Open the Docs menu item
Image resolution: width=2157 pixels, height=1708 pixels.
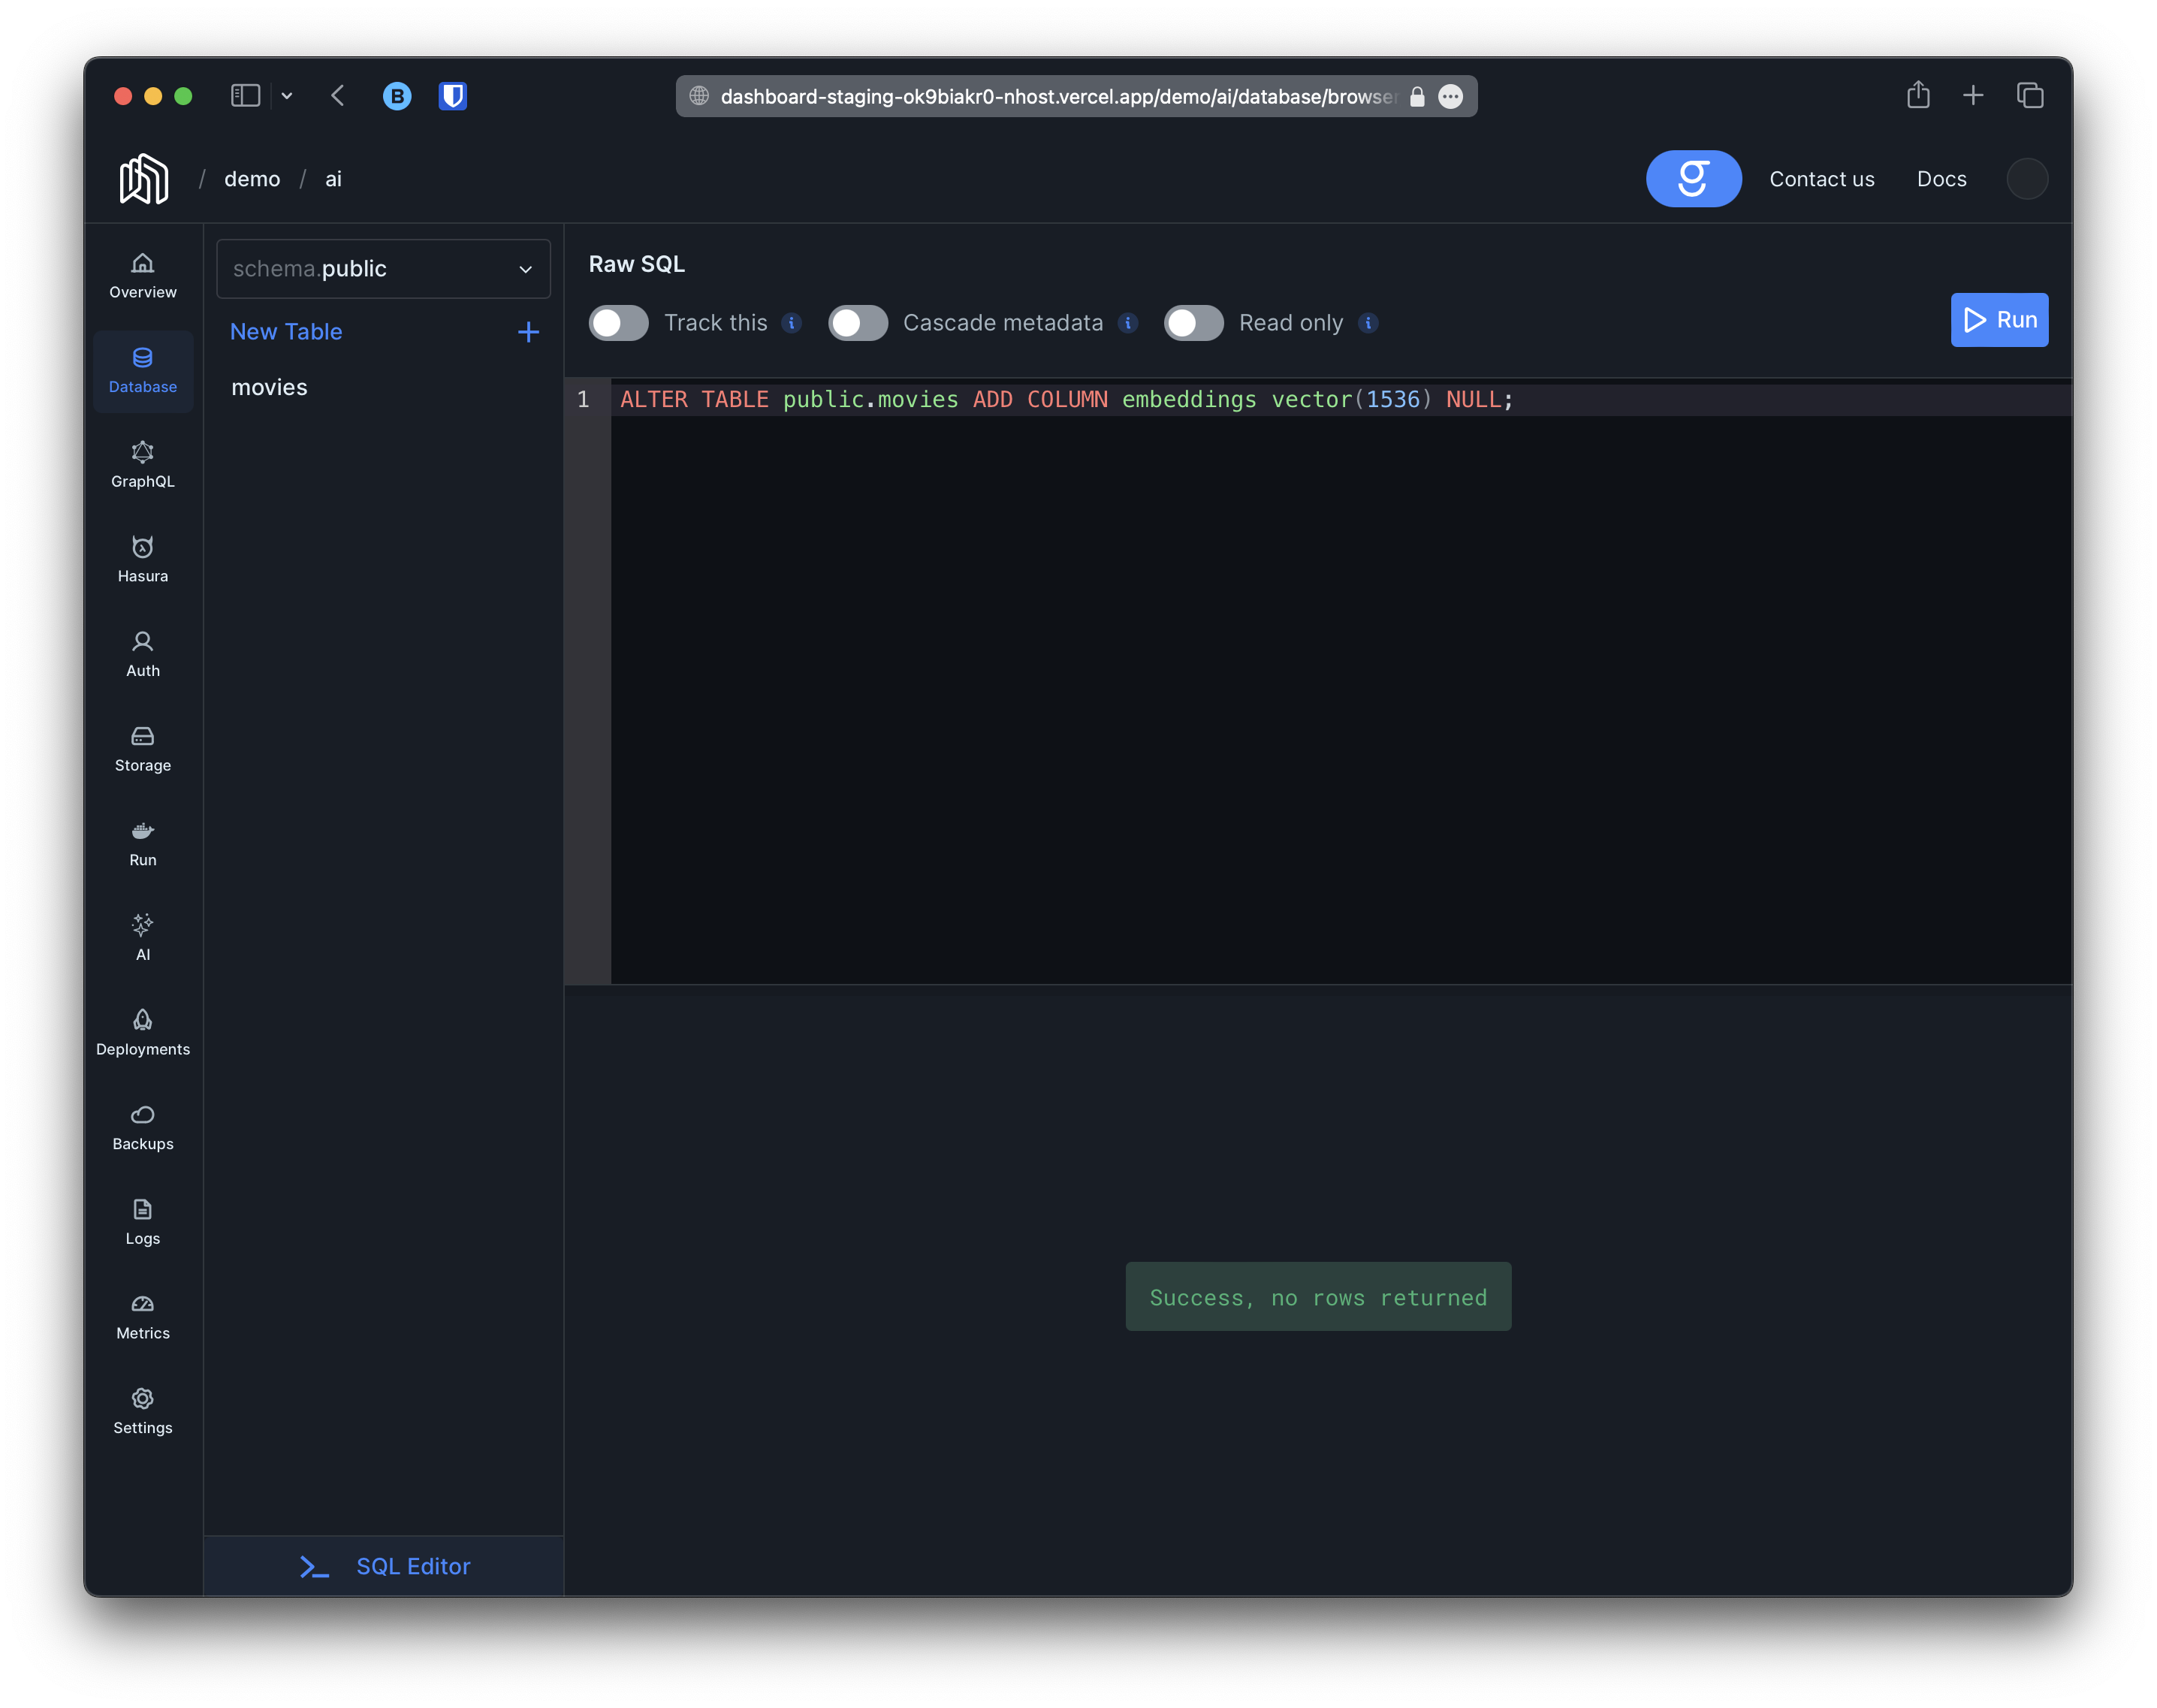coord(1941,178)
